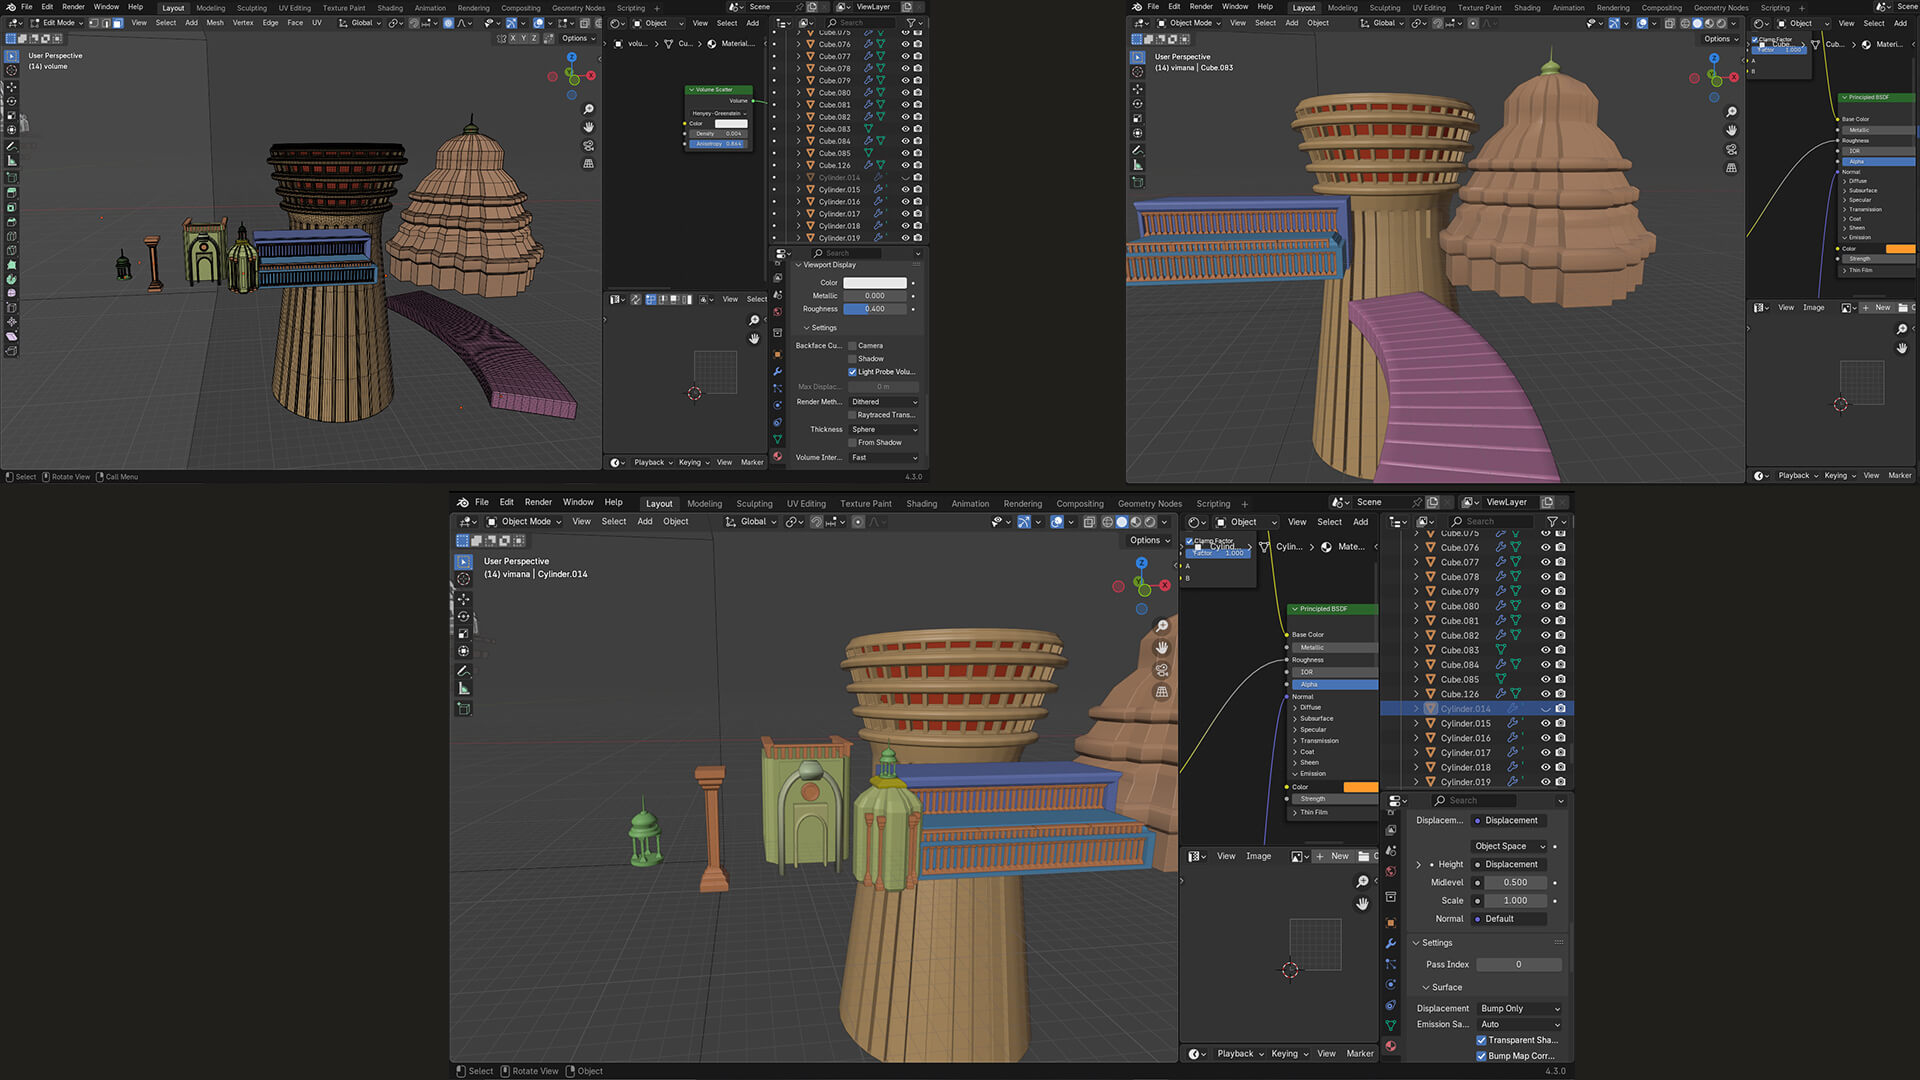Open Object Mode dropdown in Cylinder.014 window
1920x1080 pixels.
coord(524,522)
